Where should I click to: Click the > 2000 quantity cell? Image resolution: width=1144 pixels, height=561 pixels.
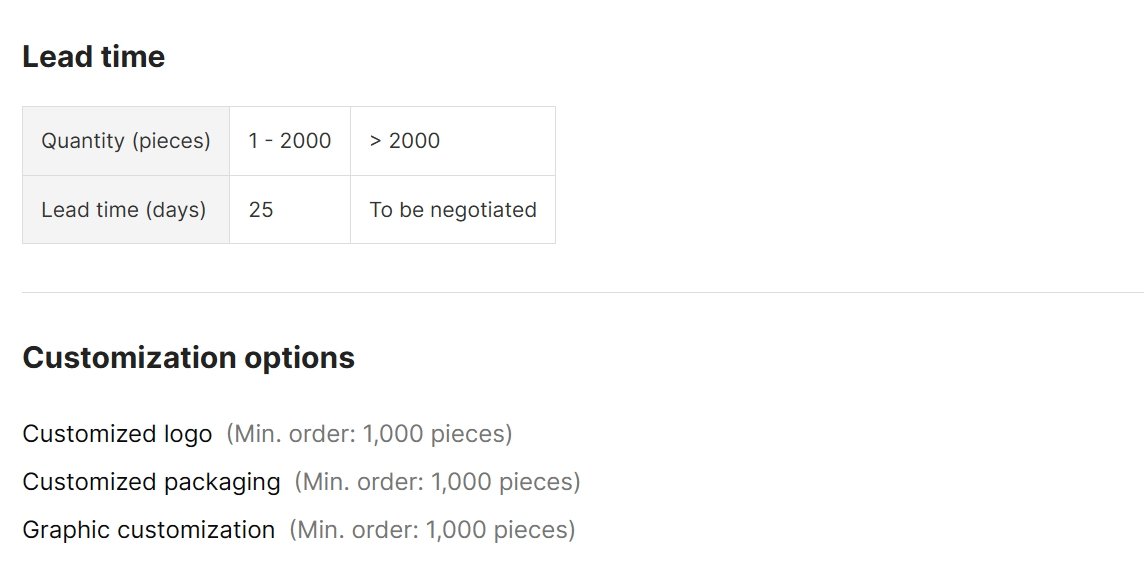click(x=453, y=141)
